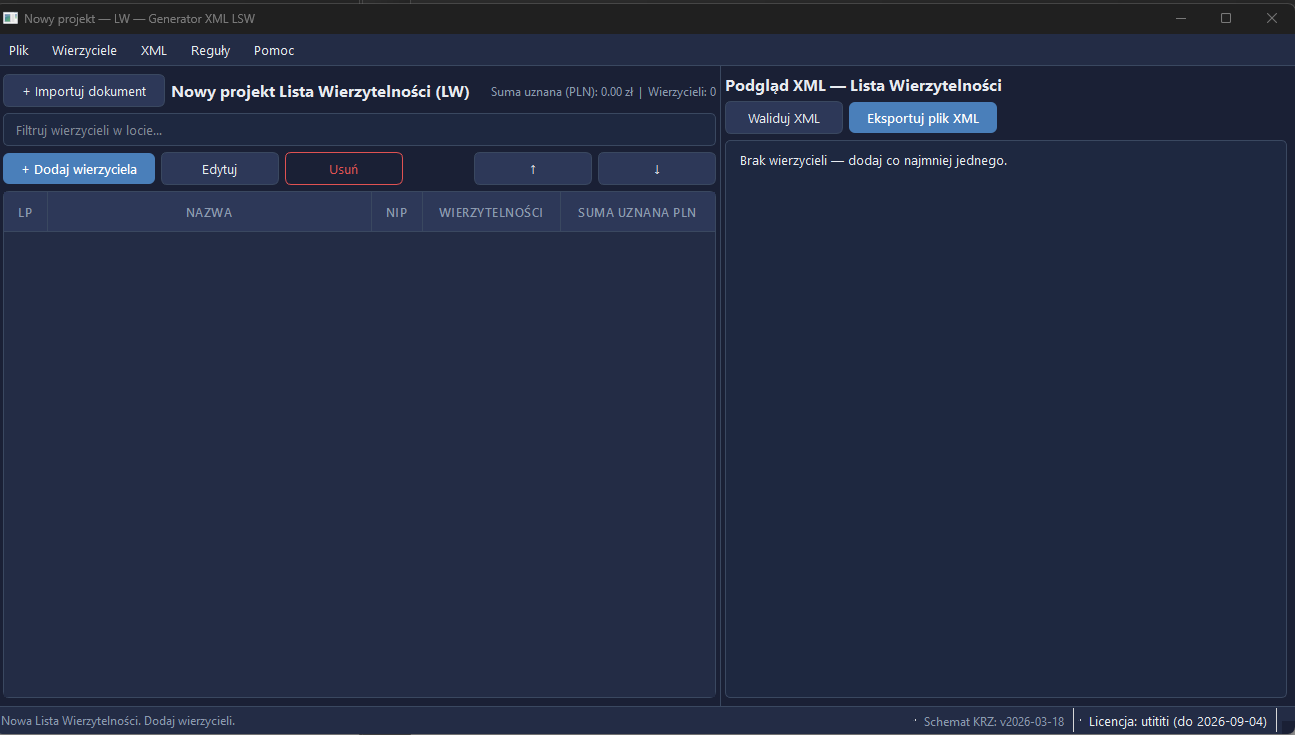
Task: Maximize the Generator XML LSW window
Action: click(x=1226, y=18)
